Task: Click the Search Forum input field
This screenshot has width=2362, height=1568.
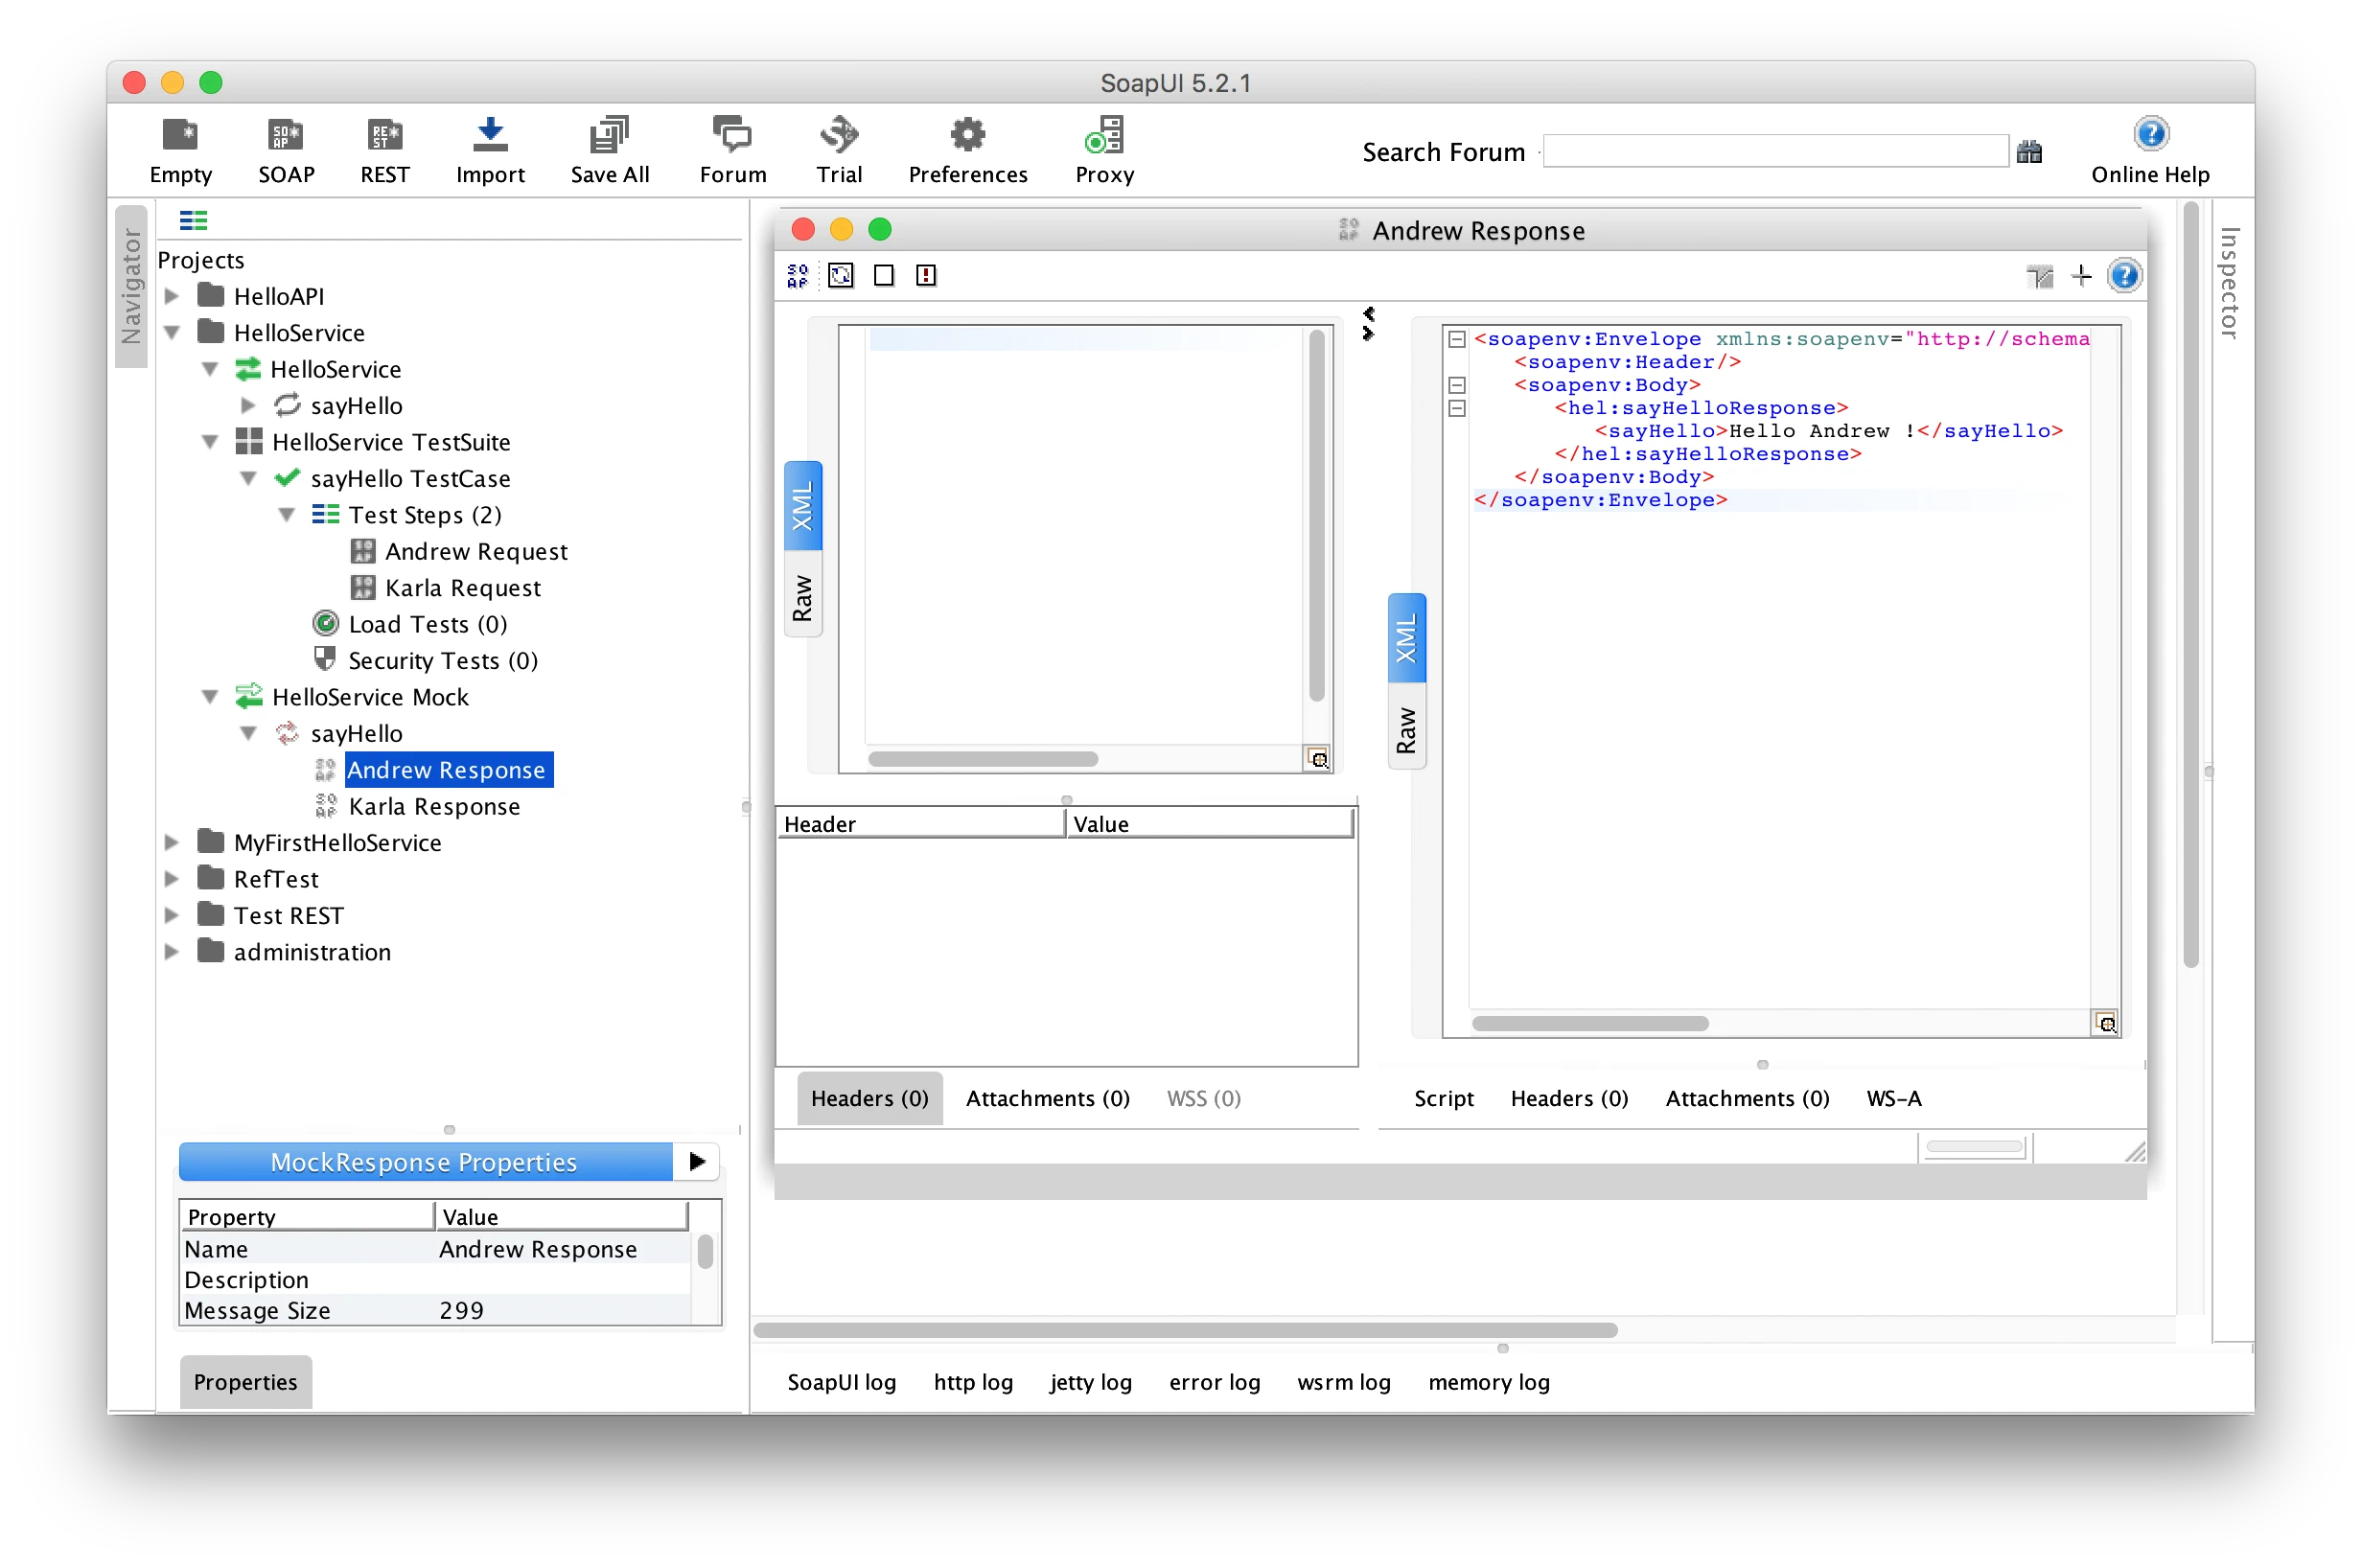Action: click(1775, 152)
